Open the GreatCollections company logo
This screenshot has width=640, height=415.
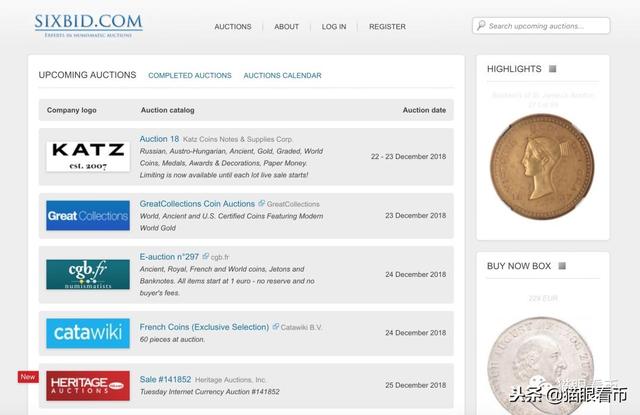click(x=88, y=215)
